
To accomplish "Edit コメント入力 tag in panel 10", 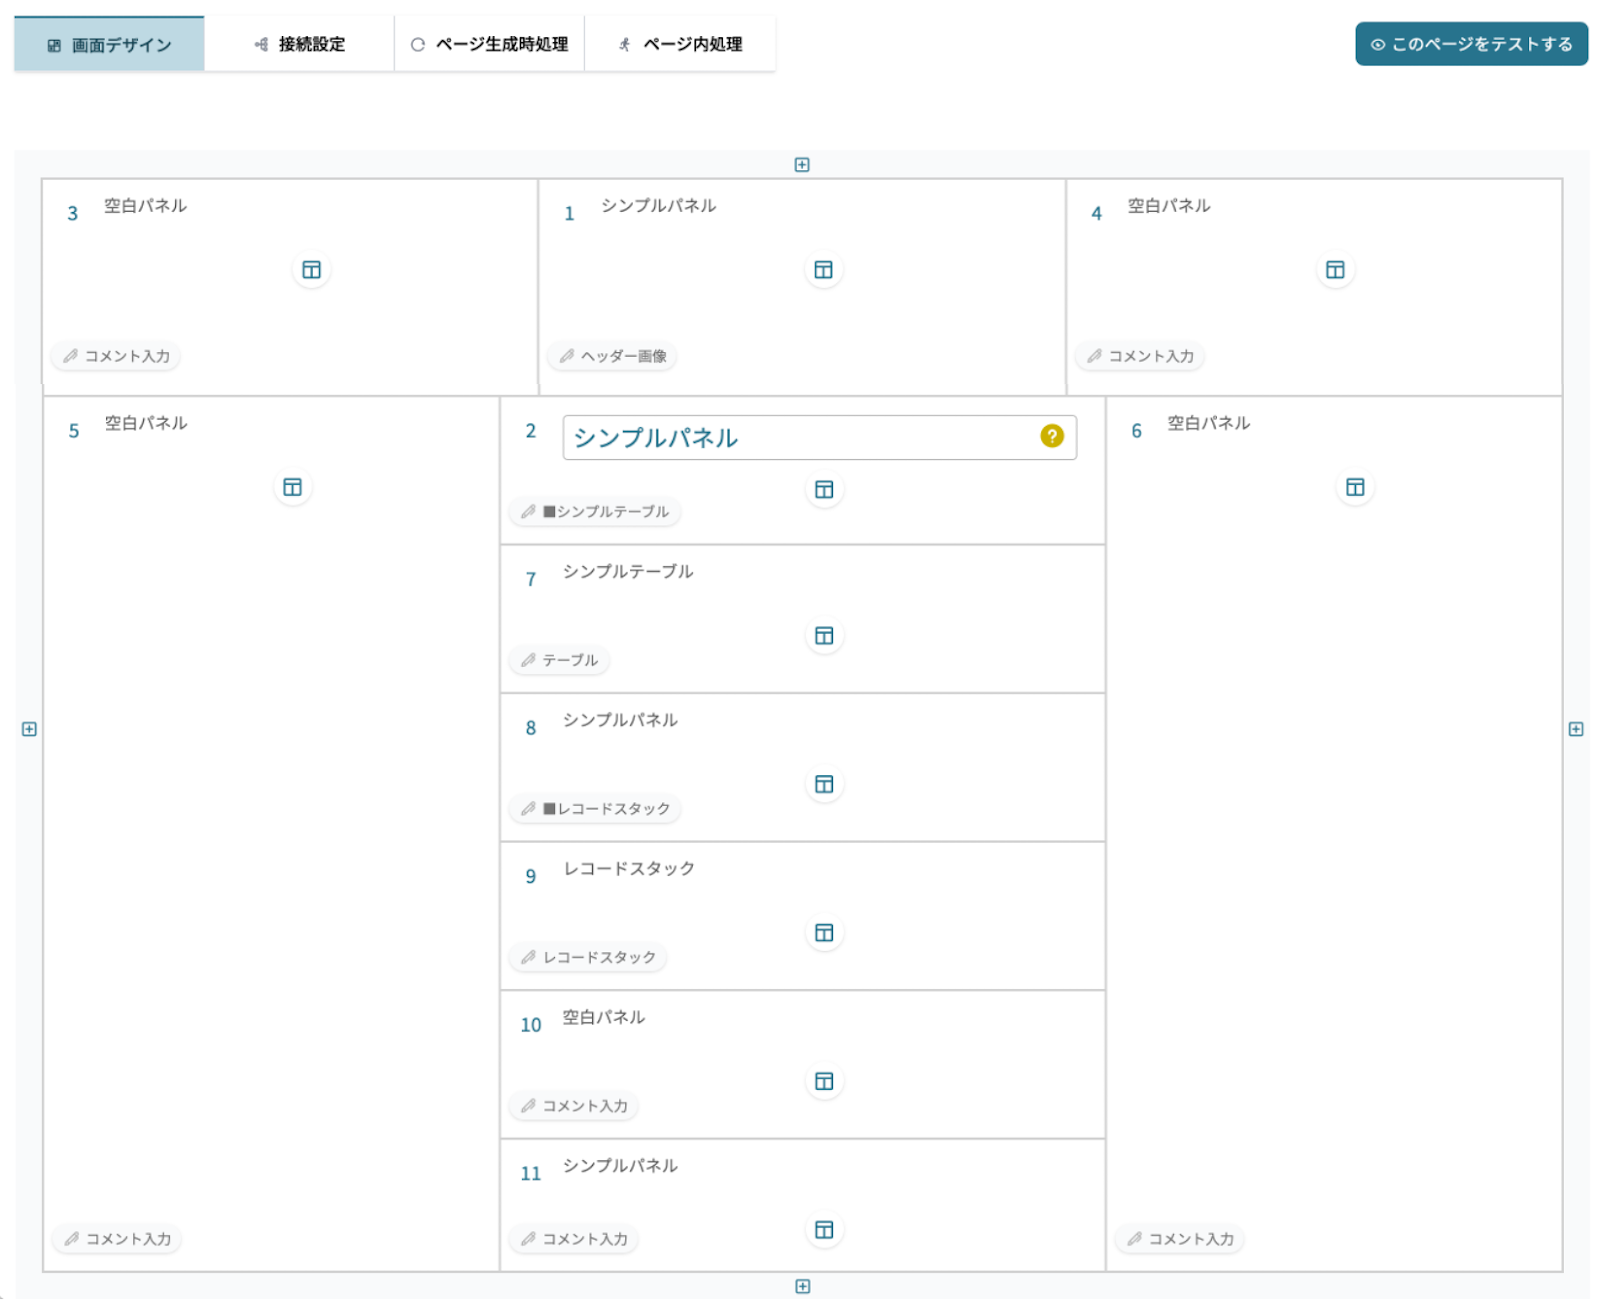I will point(574,1106).
